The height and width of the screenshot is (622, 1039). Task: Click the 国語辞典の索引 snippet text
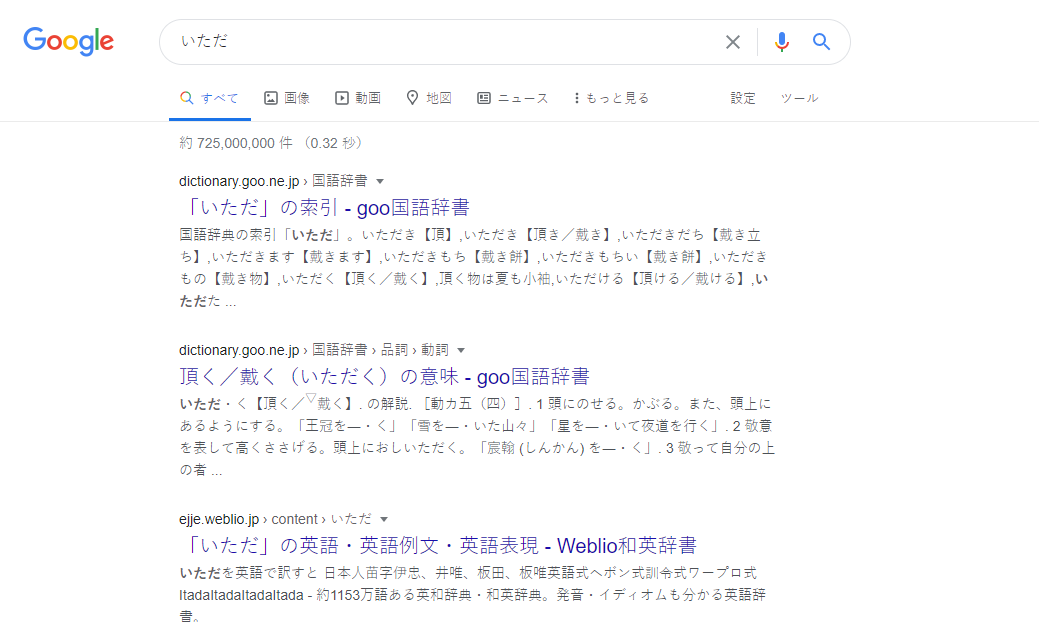click(x=474, y=268)
